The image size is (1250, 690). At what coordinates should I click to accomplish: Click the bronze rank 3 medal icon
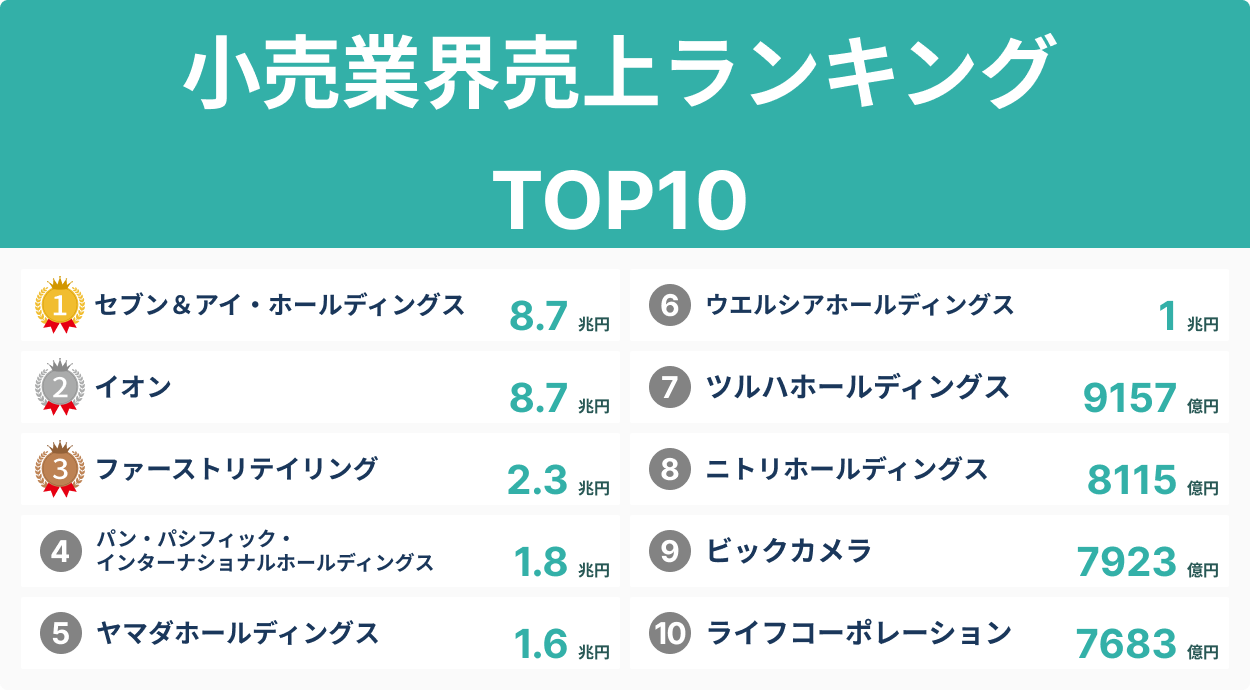[x=60, y=468]
